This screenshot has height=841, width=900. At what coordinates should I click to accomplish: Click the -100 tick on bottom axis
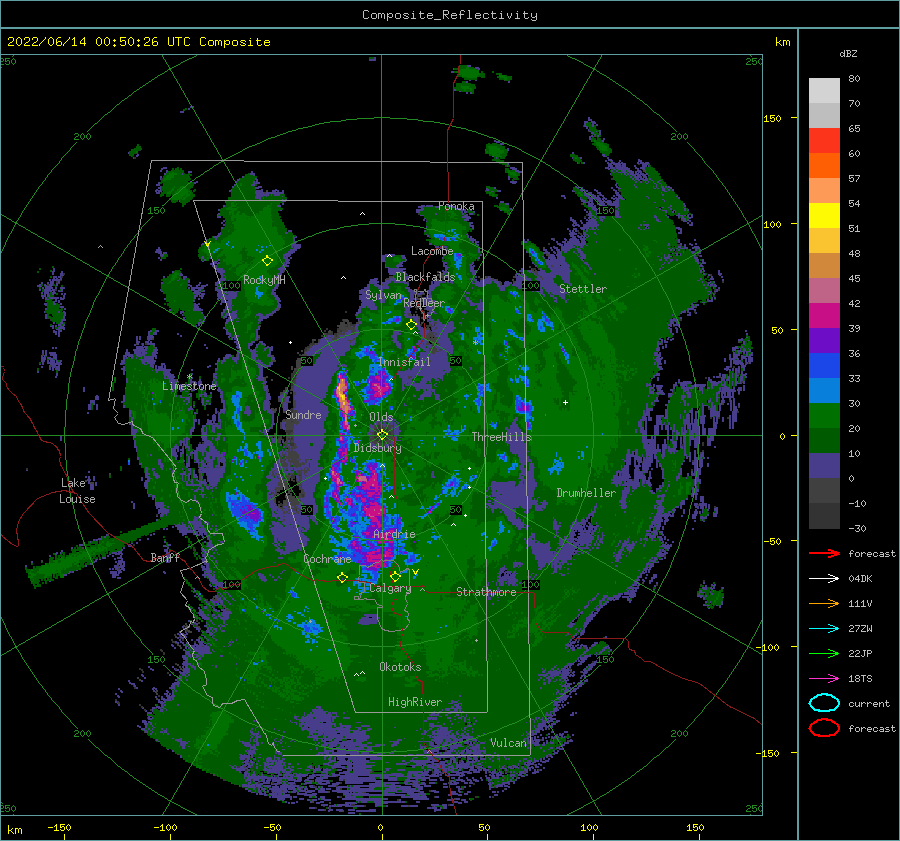(x=165, y=827)
